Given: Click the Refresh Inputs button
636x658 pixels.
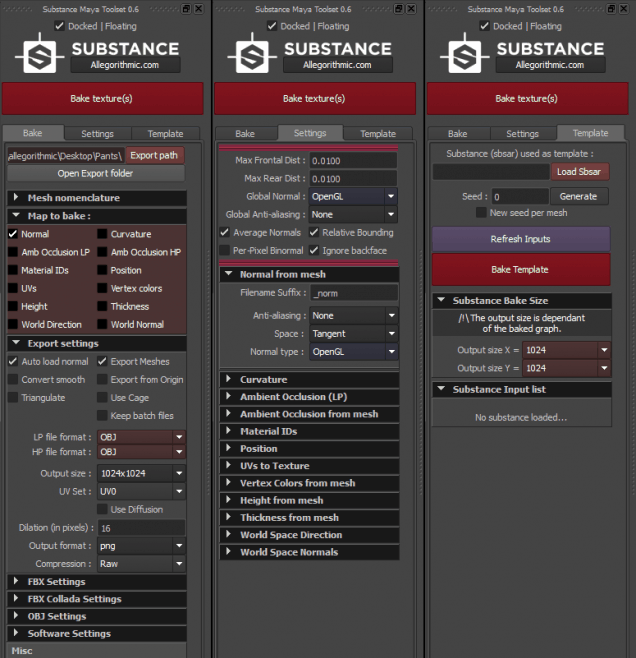Looking at the screenshot, I should click(521, 239).
